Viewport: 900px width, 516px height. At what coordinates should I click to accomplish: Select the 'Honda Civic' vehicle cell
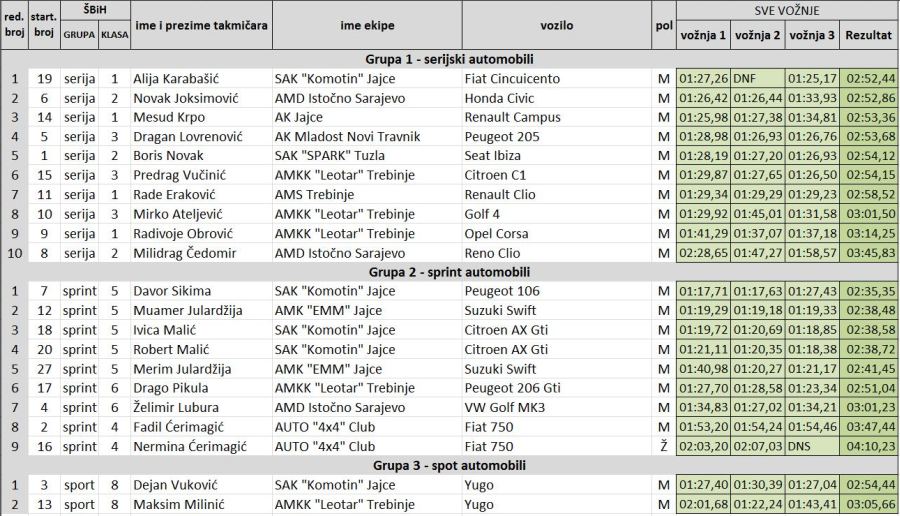(x=499, y=98)
